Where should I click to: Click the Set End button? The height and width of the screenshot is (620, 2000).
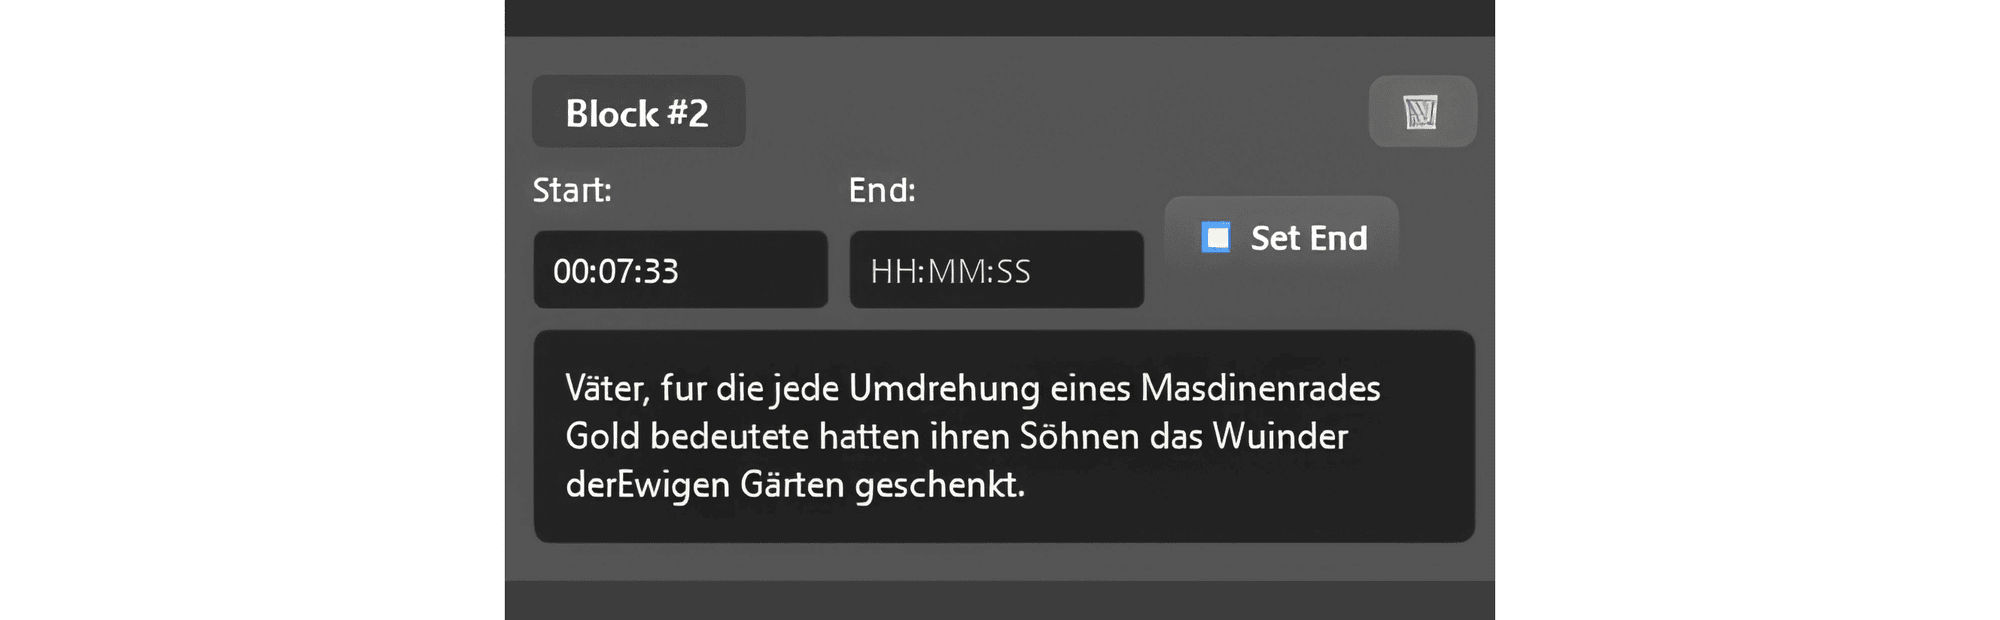point(1281,238)
